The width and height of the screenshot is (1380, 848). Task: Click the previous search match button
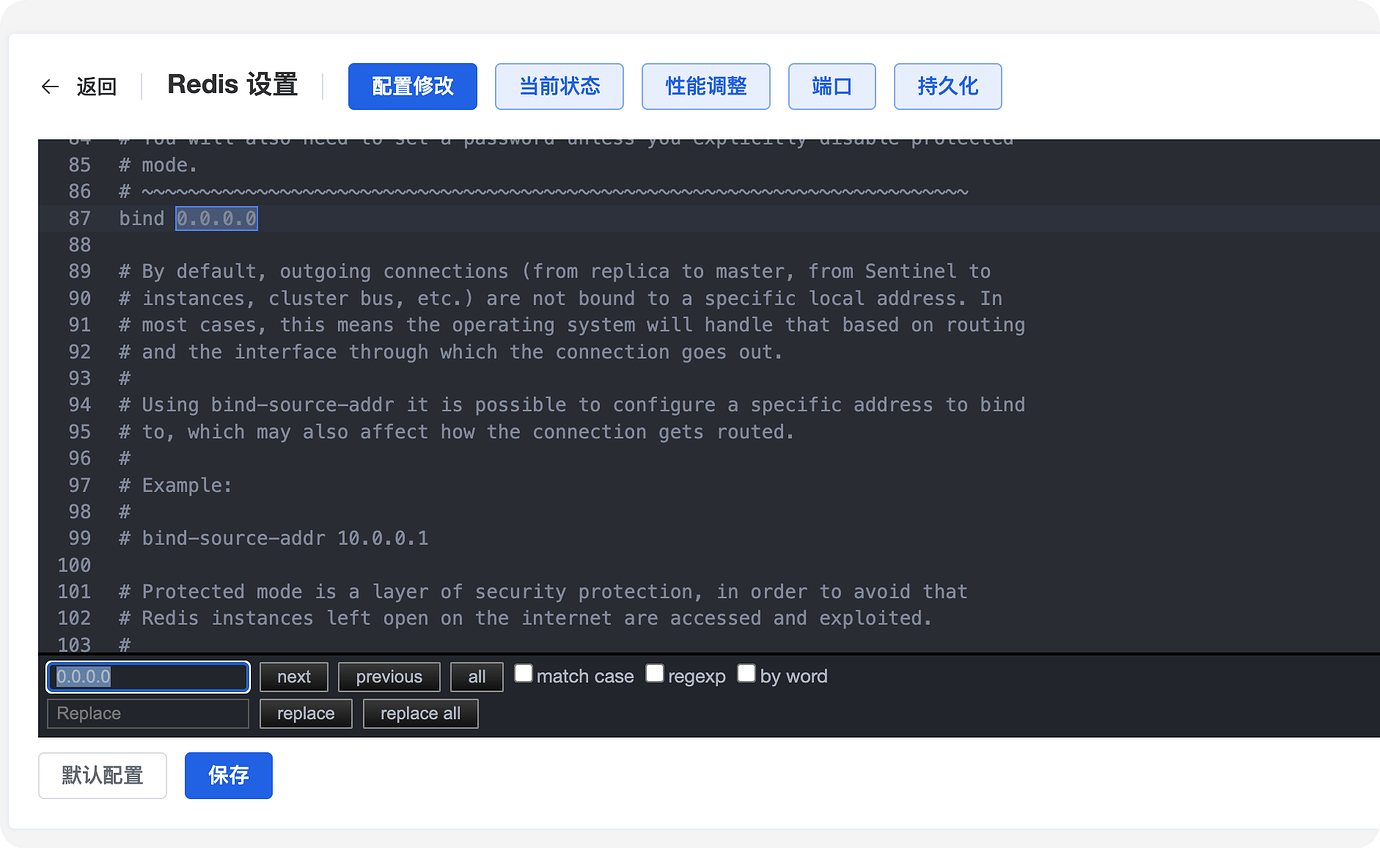388,676
